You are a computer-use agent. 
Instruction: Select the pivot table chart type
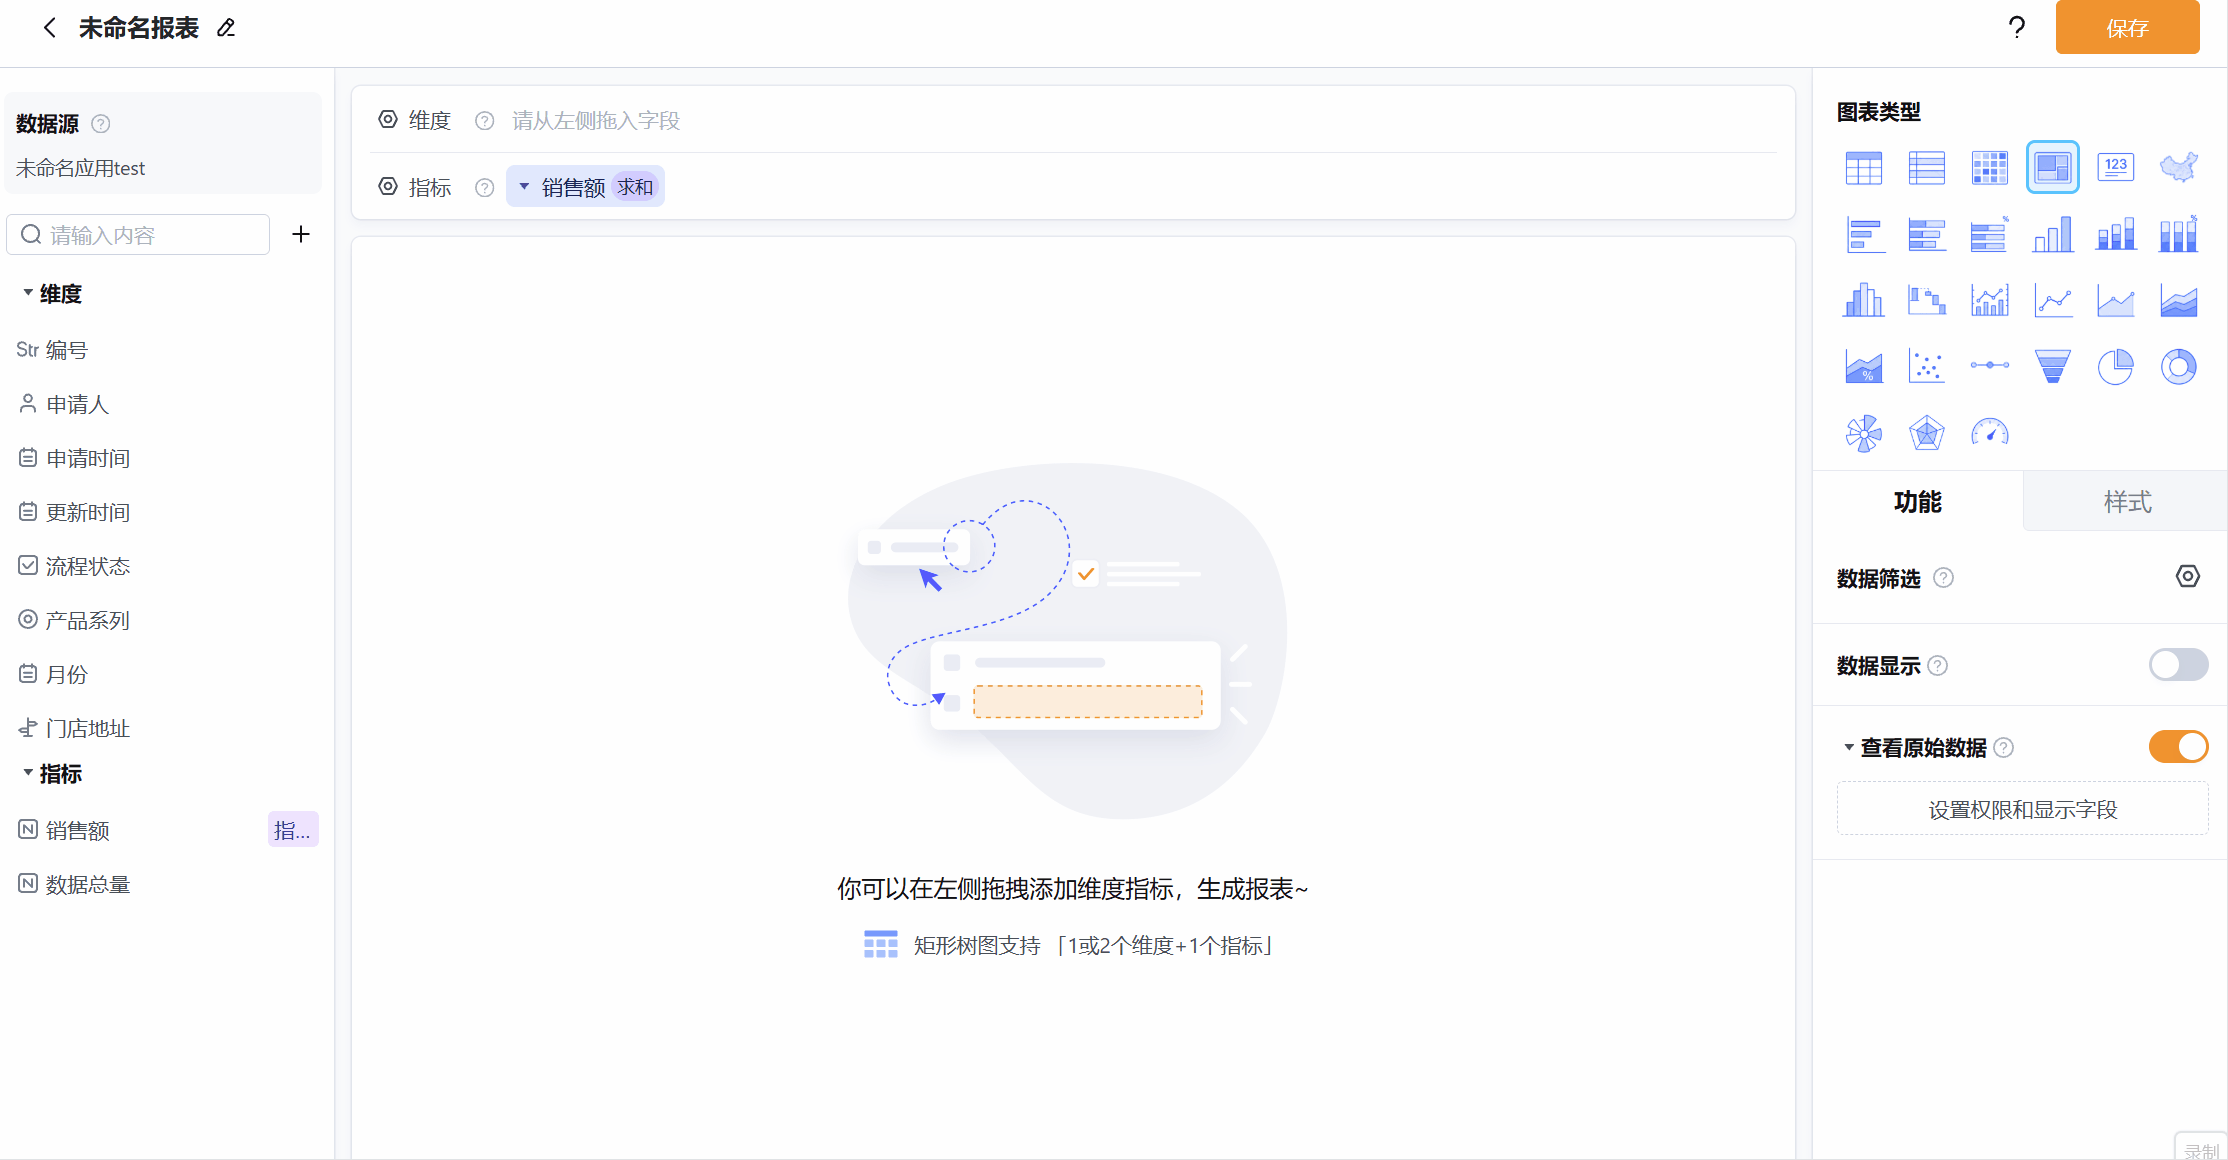point(1863,168)
